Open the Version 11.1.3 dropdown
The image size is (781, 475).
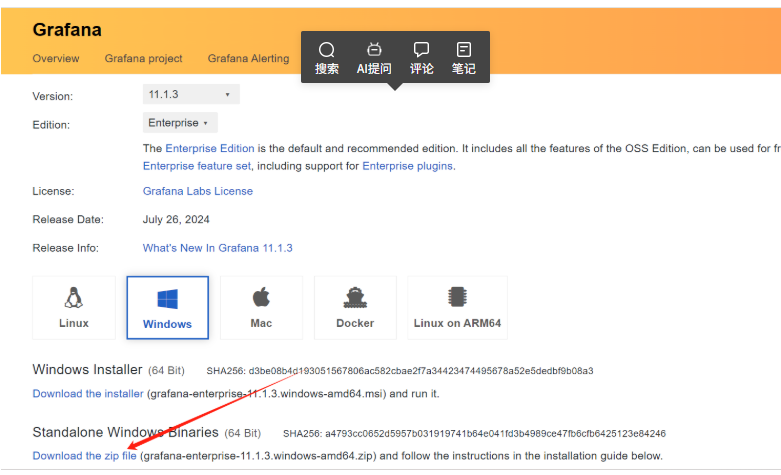pos(191,94)
